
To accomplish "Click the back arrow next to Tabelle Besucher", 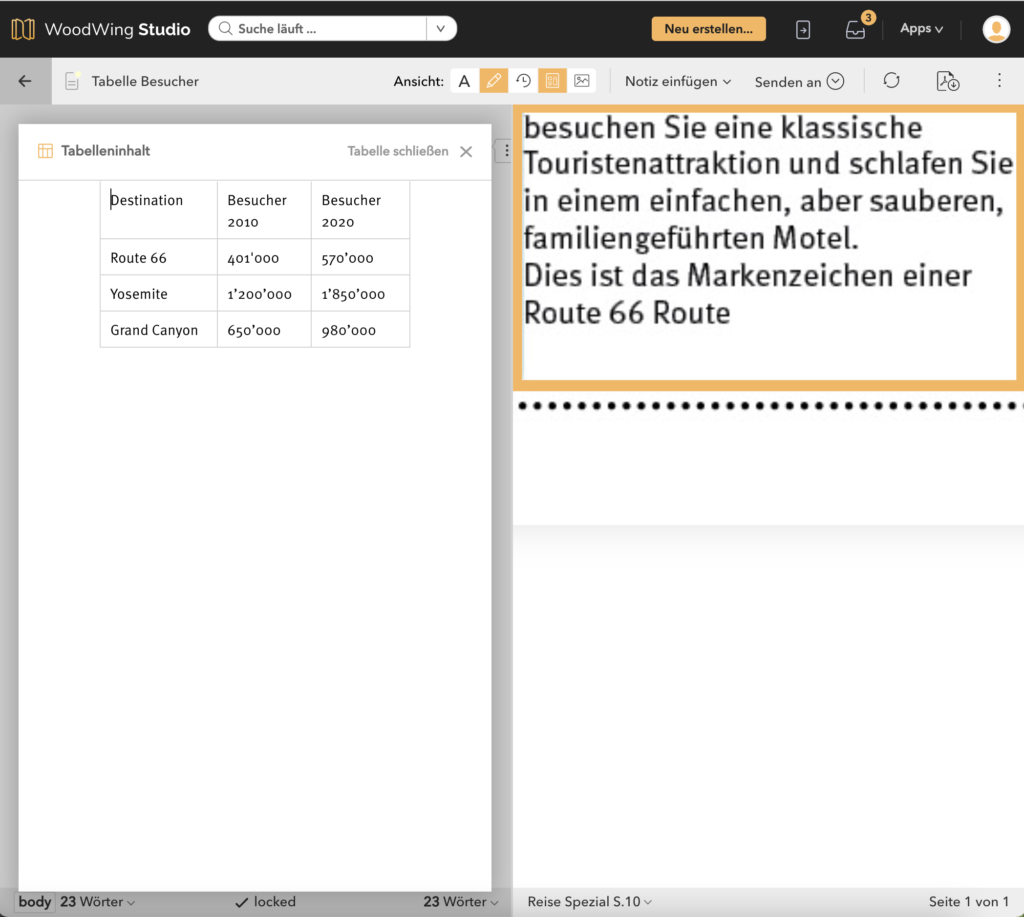I will [25, 81].
